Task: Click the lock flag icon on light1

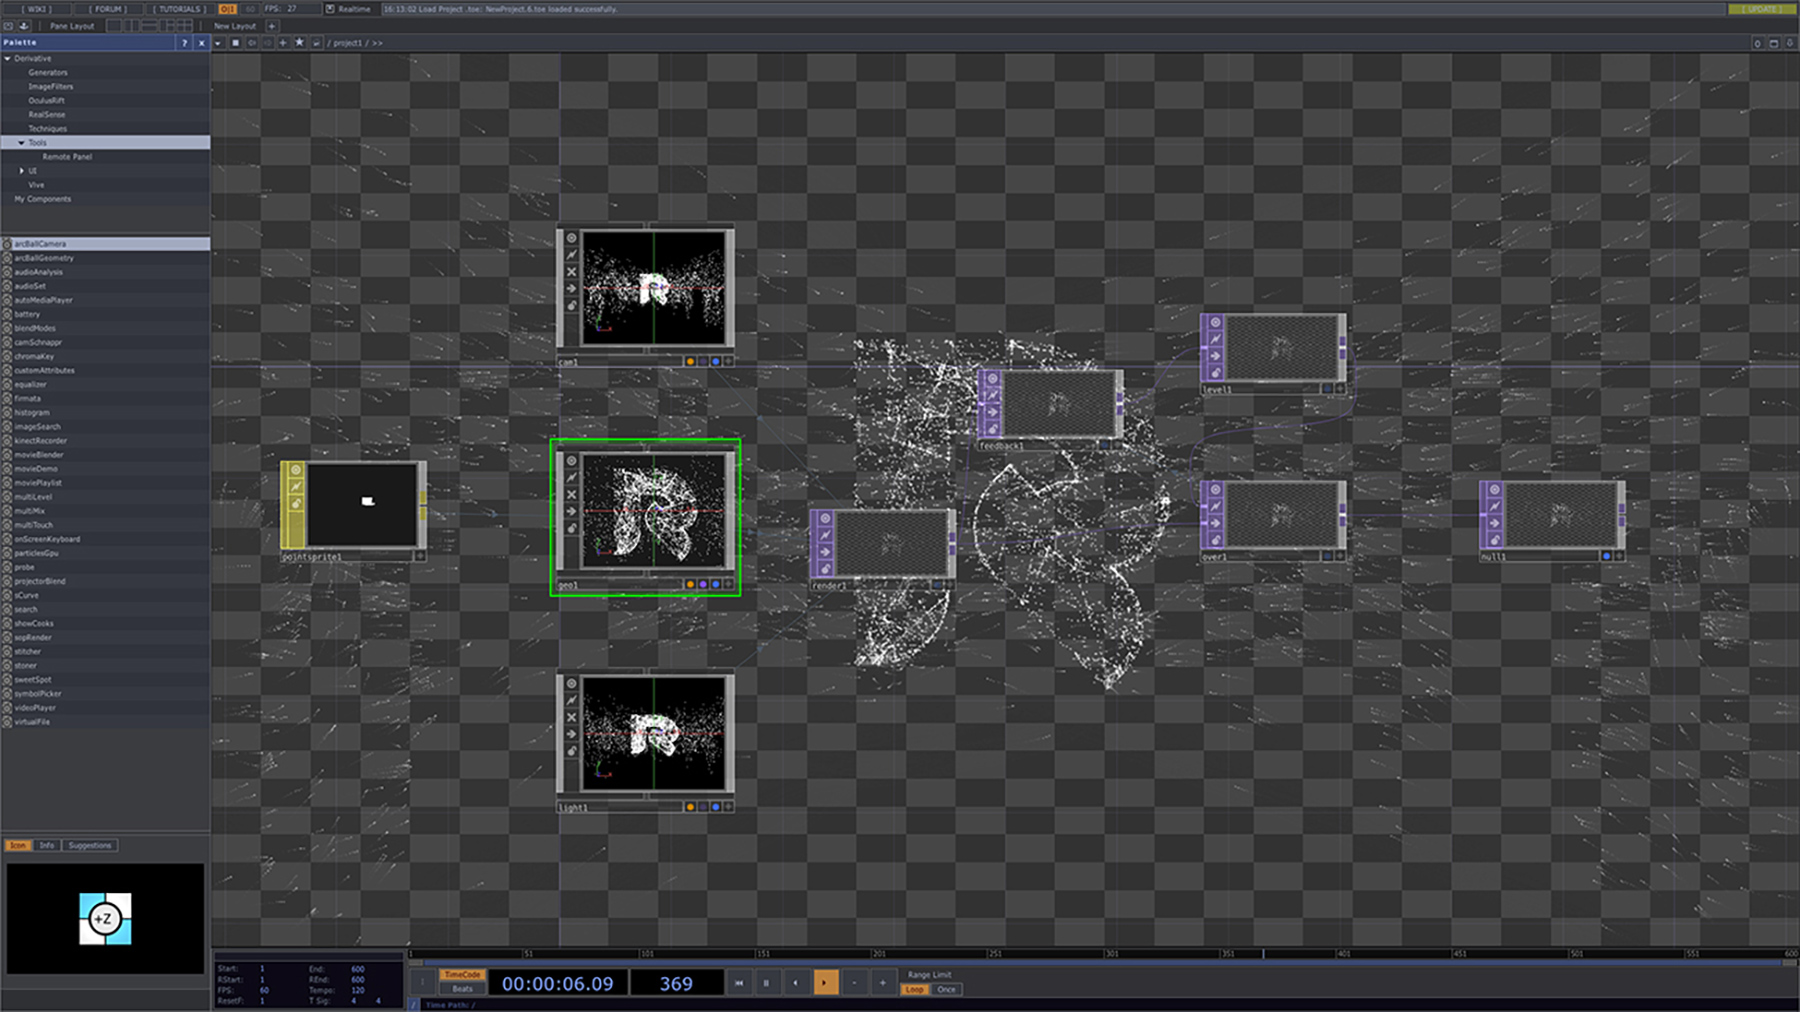Action: [571, 751]
